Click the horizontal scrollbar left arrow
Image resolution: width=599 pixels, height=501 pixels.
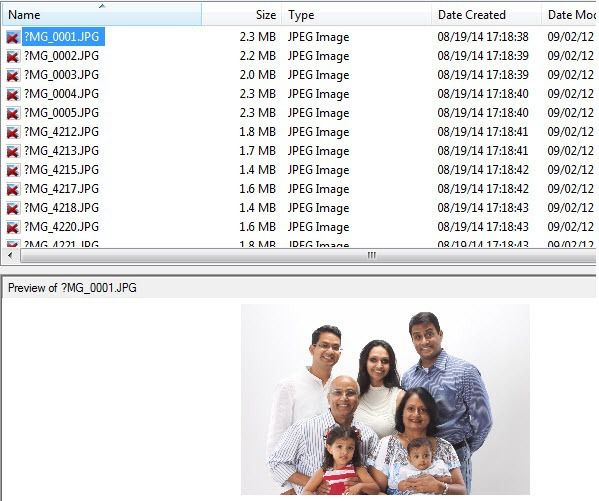[10, 255]
